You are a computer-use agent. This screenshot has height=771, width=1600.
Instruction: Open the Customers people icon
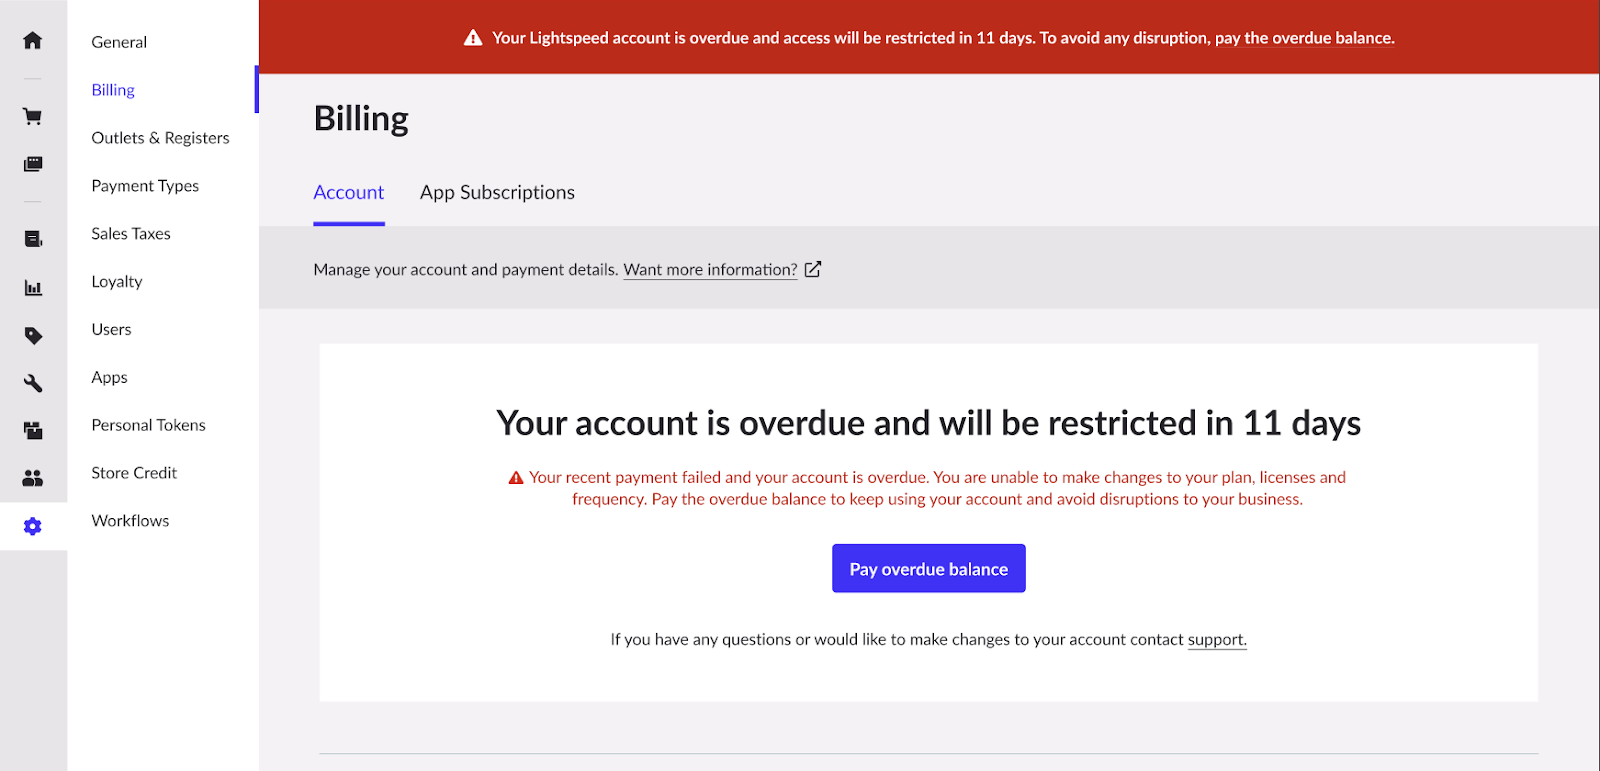pyautogui.click(x=33, y=478)
